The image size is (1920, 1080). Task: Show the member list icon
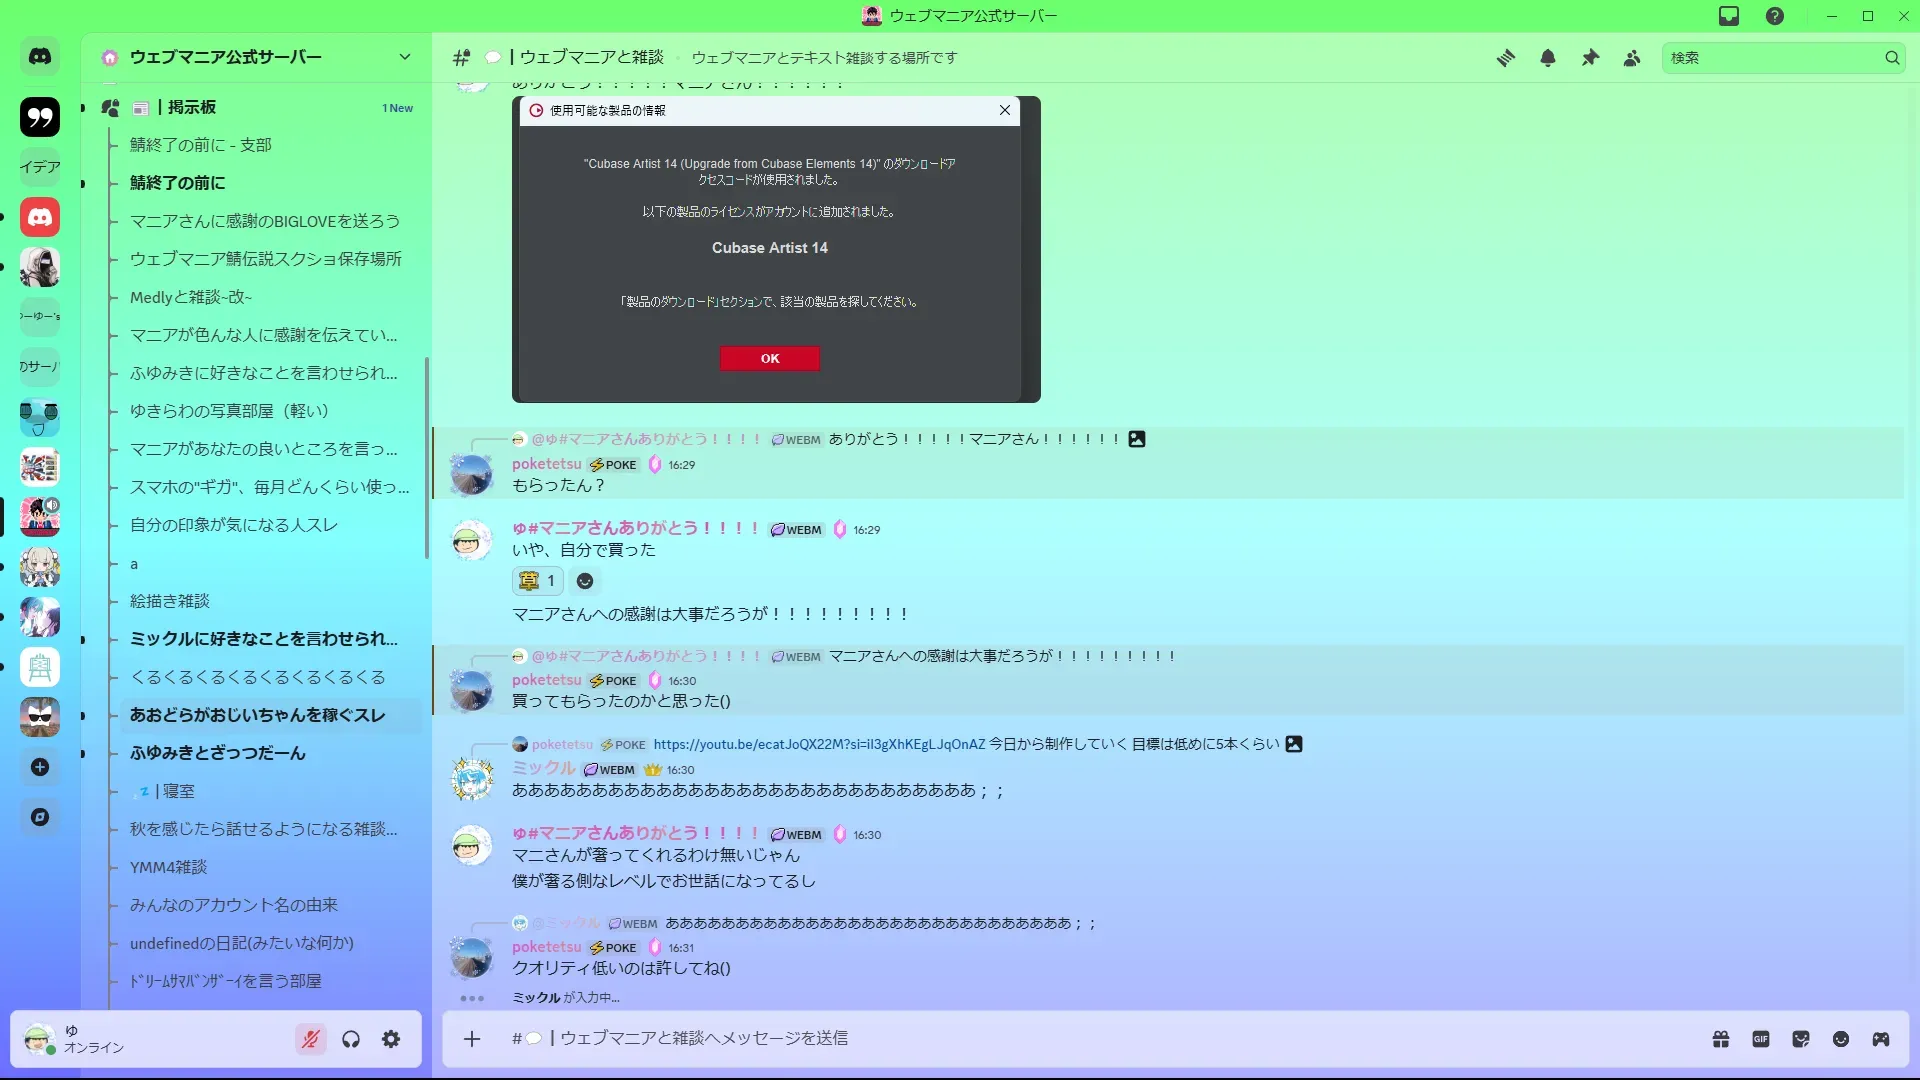(x=1632, y=58)
